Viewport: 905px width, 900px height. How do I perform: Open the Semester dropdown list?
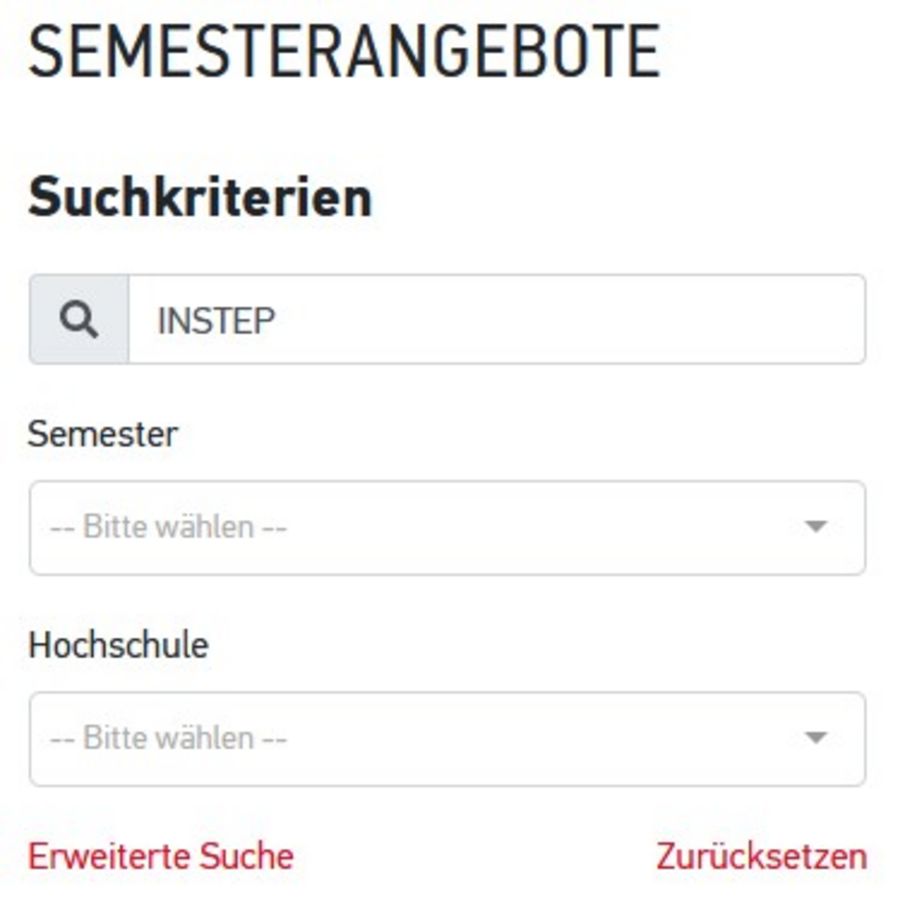point(447,528)
